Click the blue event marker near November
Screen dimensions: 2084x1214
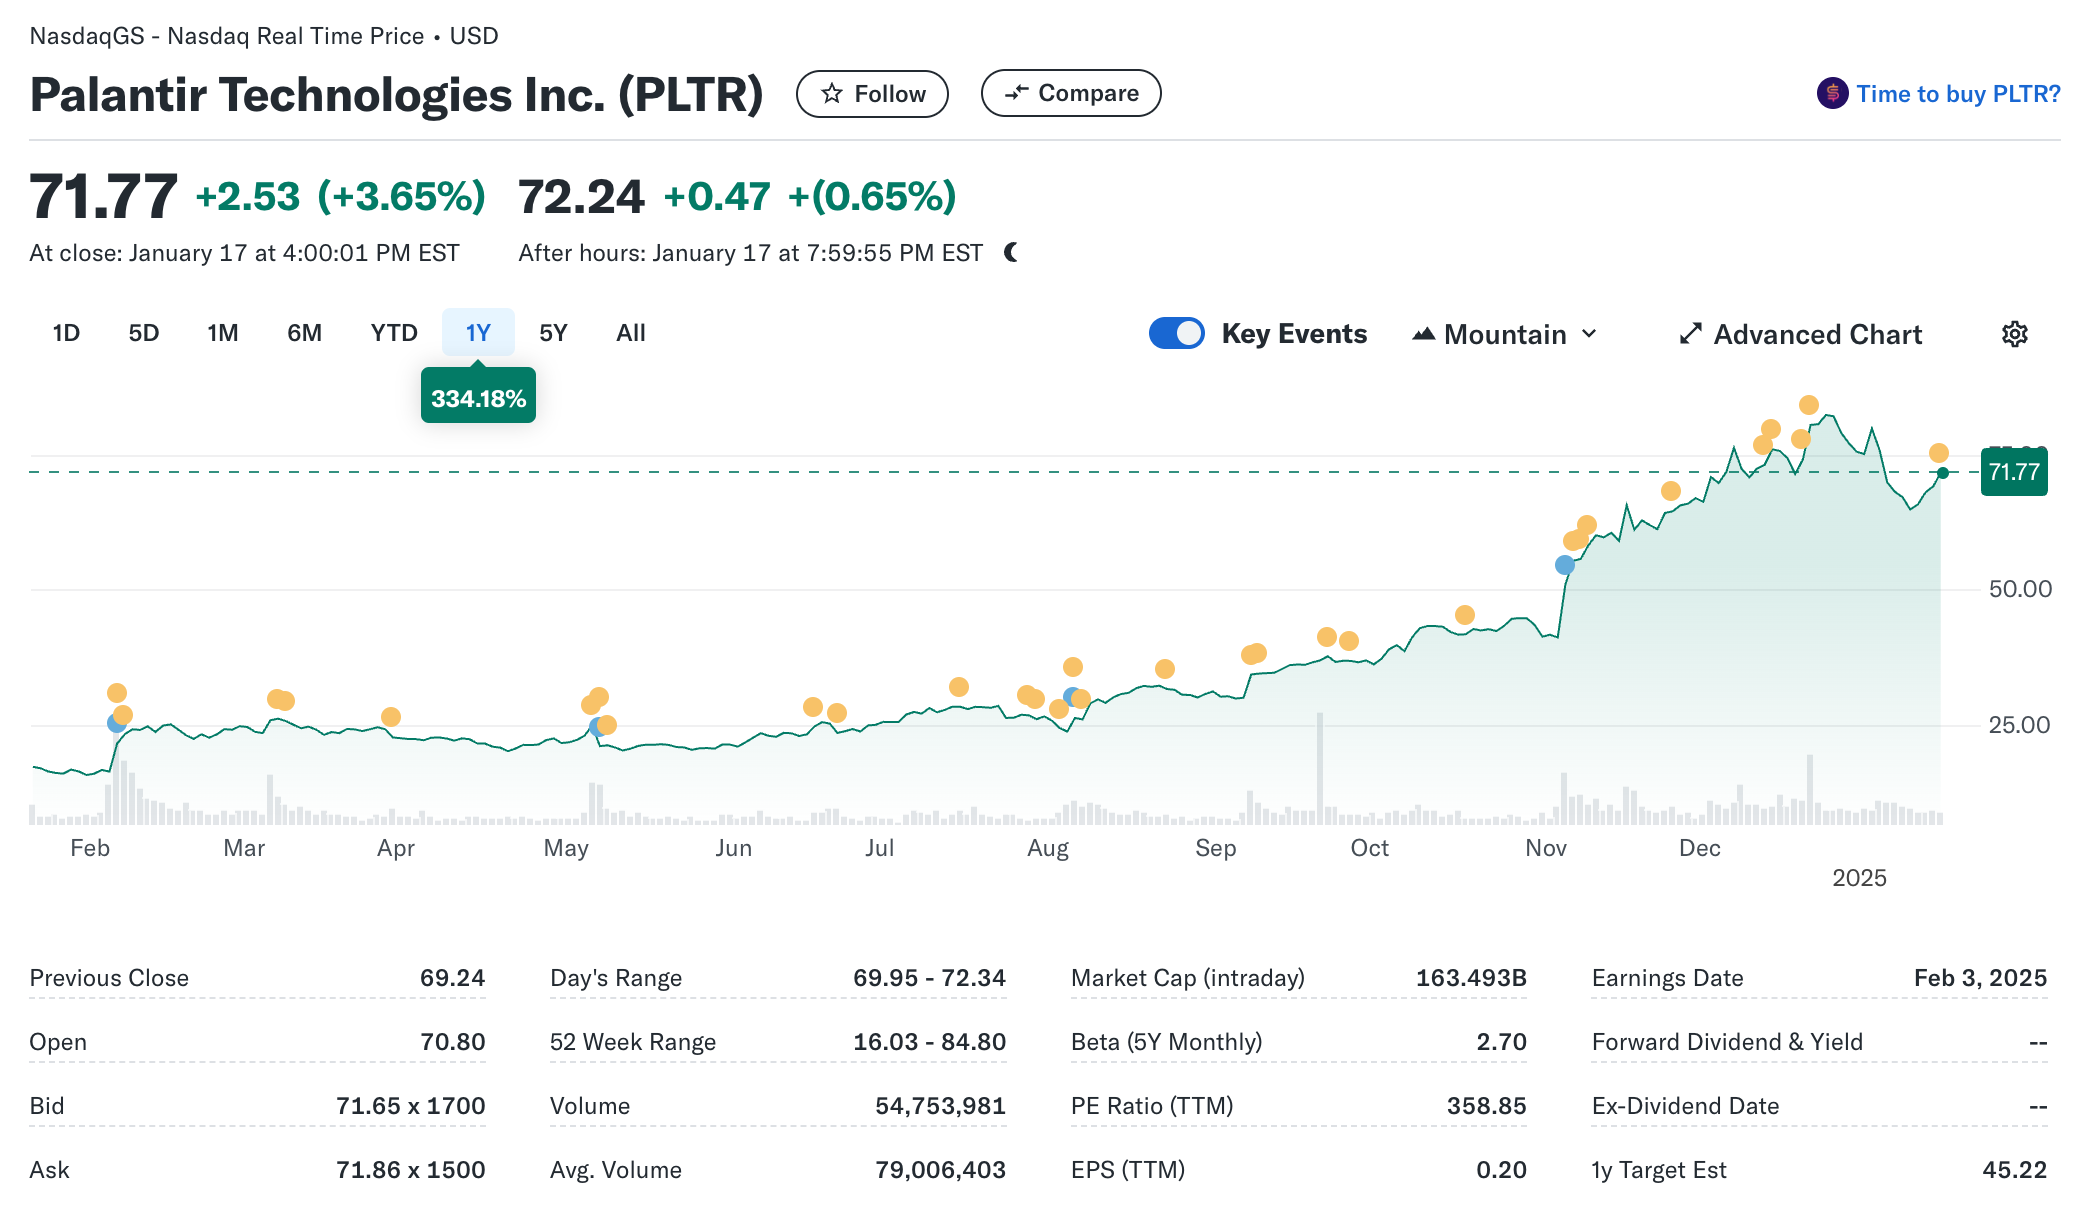[x=1565, y=565]
